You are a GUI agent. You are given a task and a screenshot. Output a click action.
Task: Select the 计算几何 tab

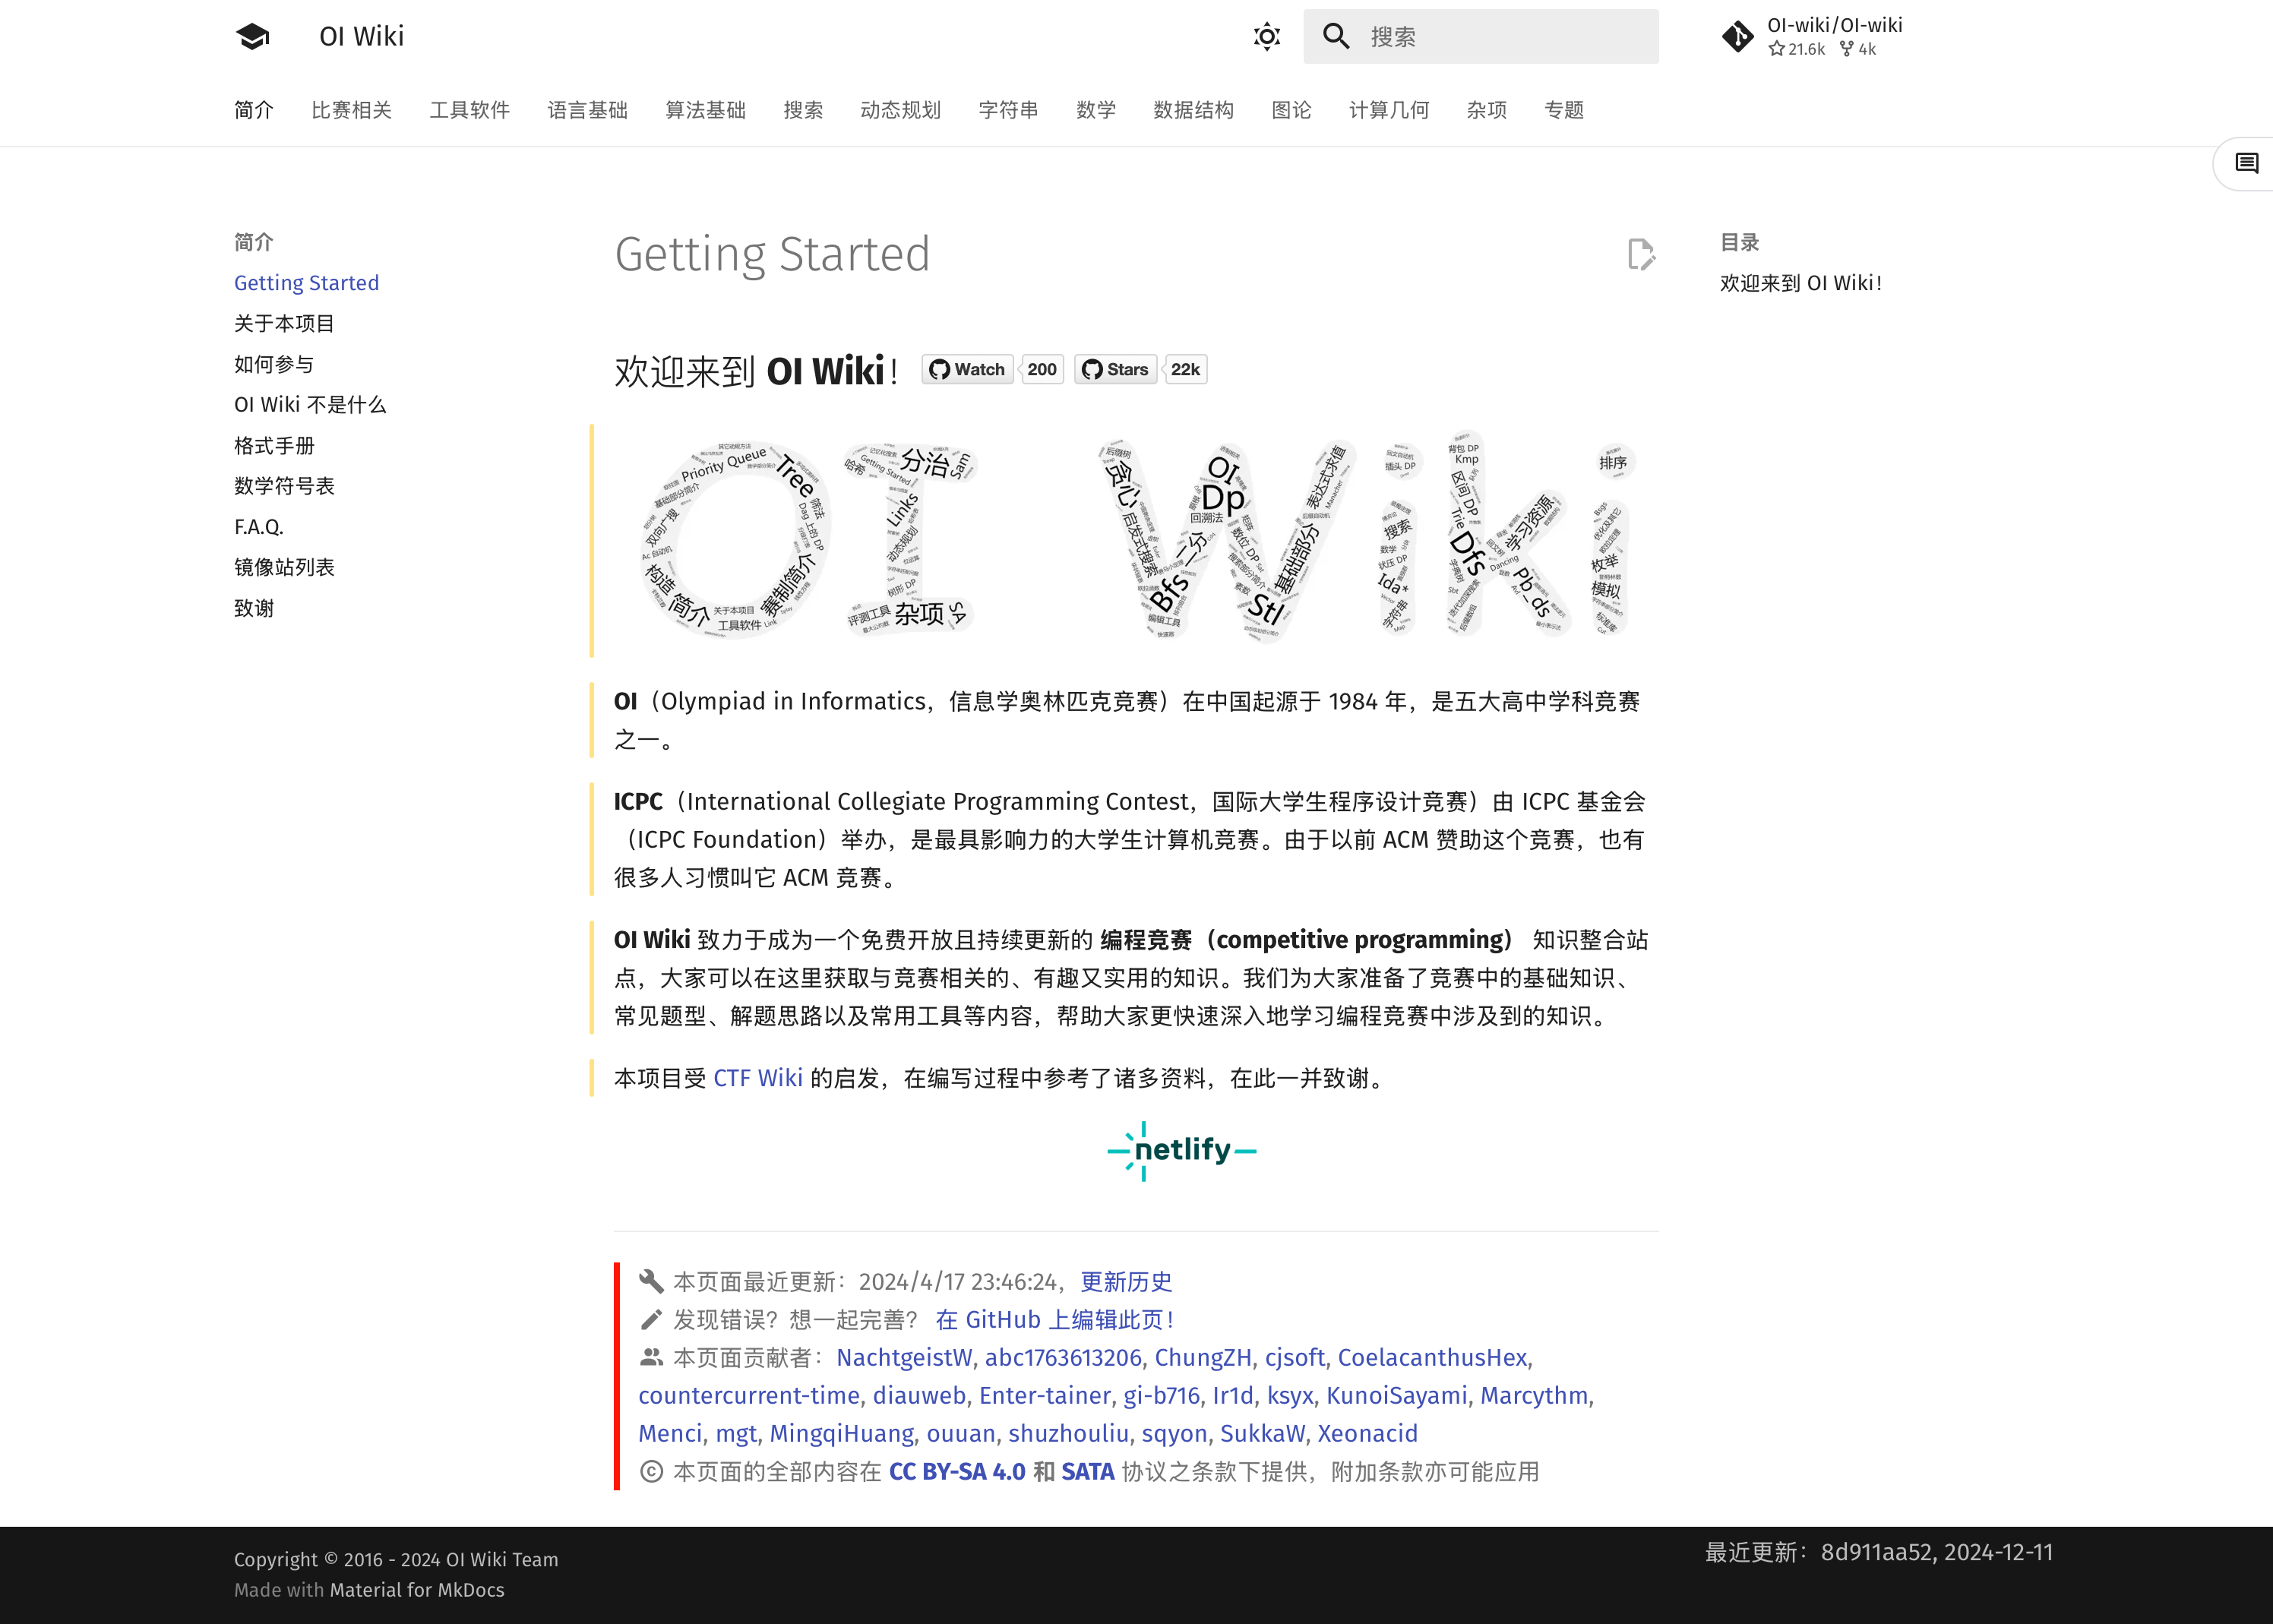1388,110
